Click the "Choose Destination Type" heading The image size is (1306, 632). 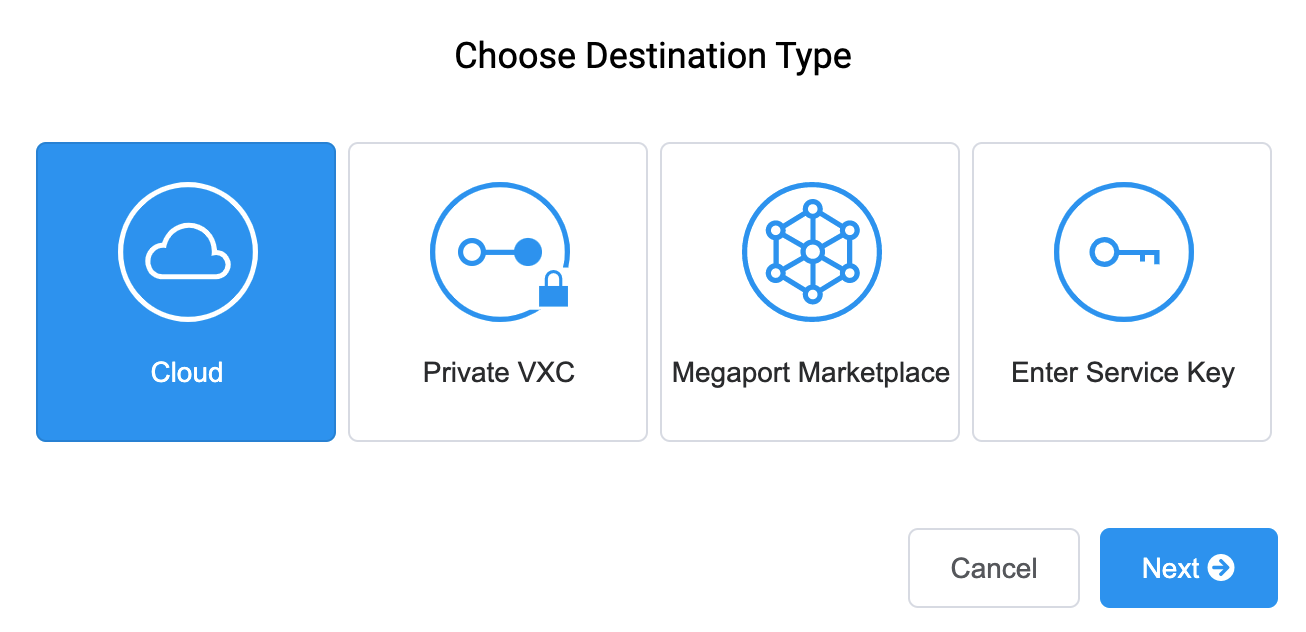(653, 56)
